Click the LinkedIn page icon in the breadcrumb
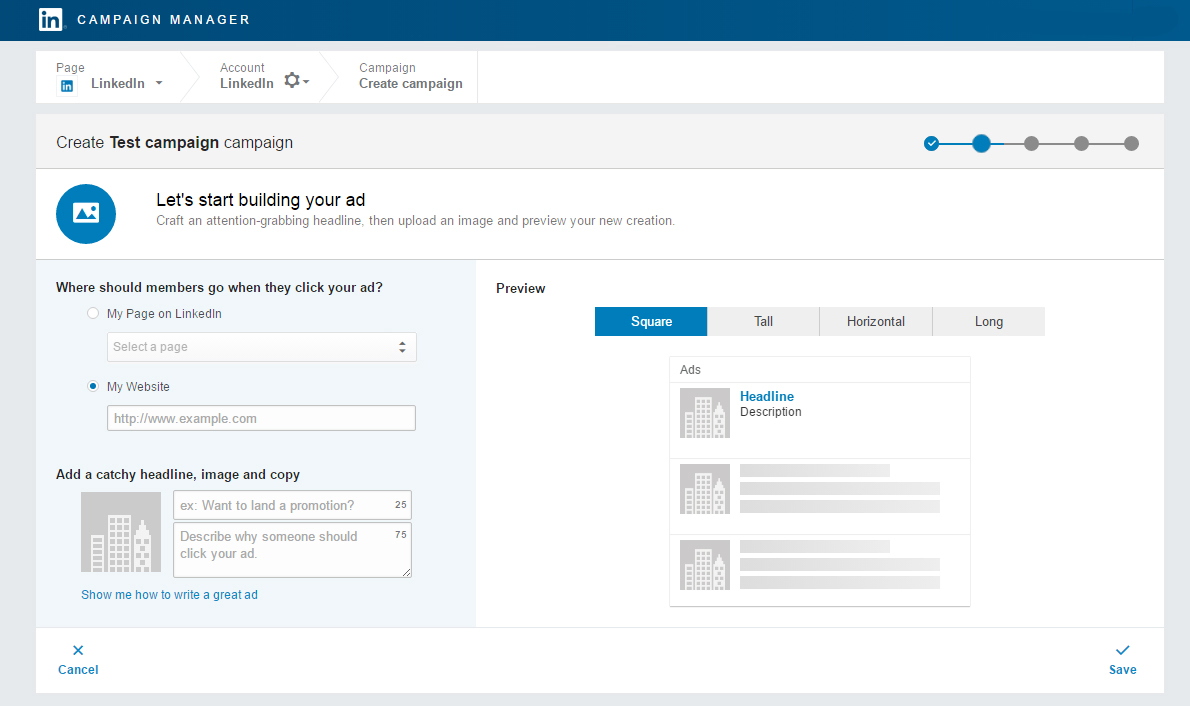Viewport: 1190px width, 706px height. tap(66, 86)
